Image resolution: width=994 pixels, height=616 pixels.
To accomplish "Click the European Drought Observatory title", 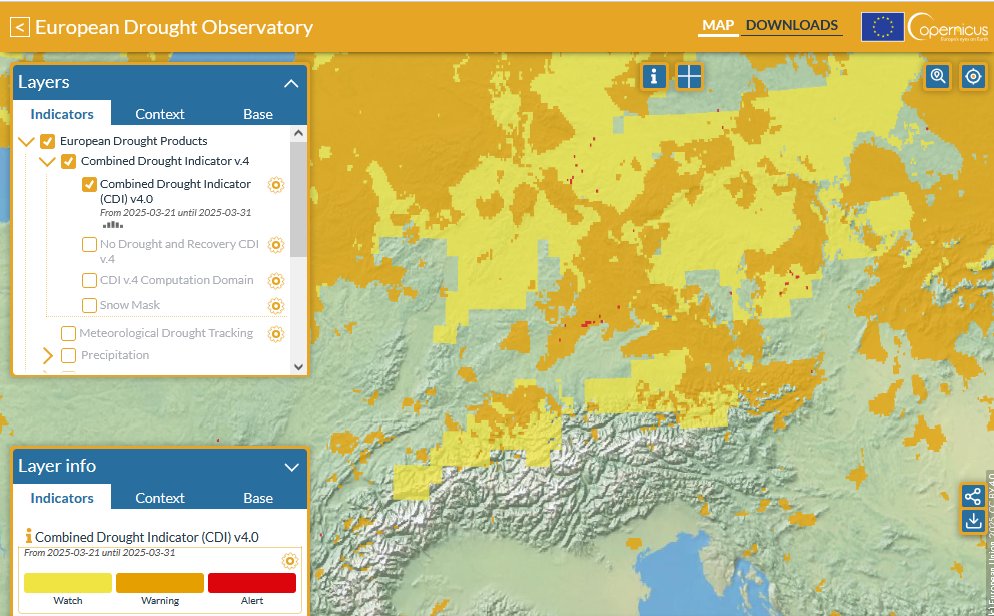I will (x=174, y=27).
